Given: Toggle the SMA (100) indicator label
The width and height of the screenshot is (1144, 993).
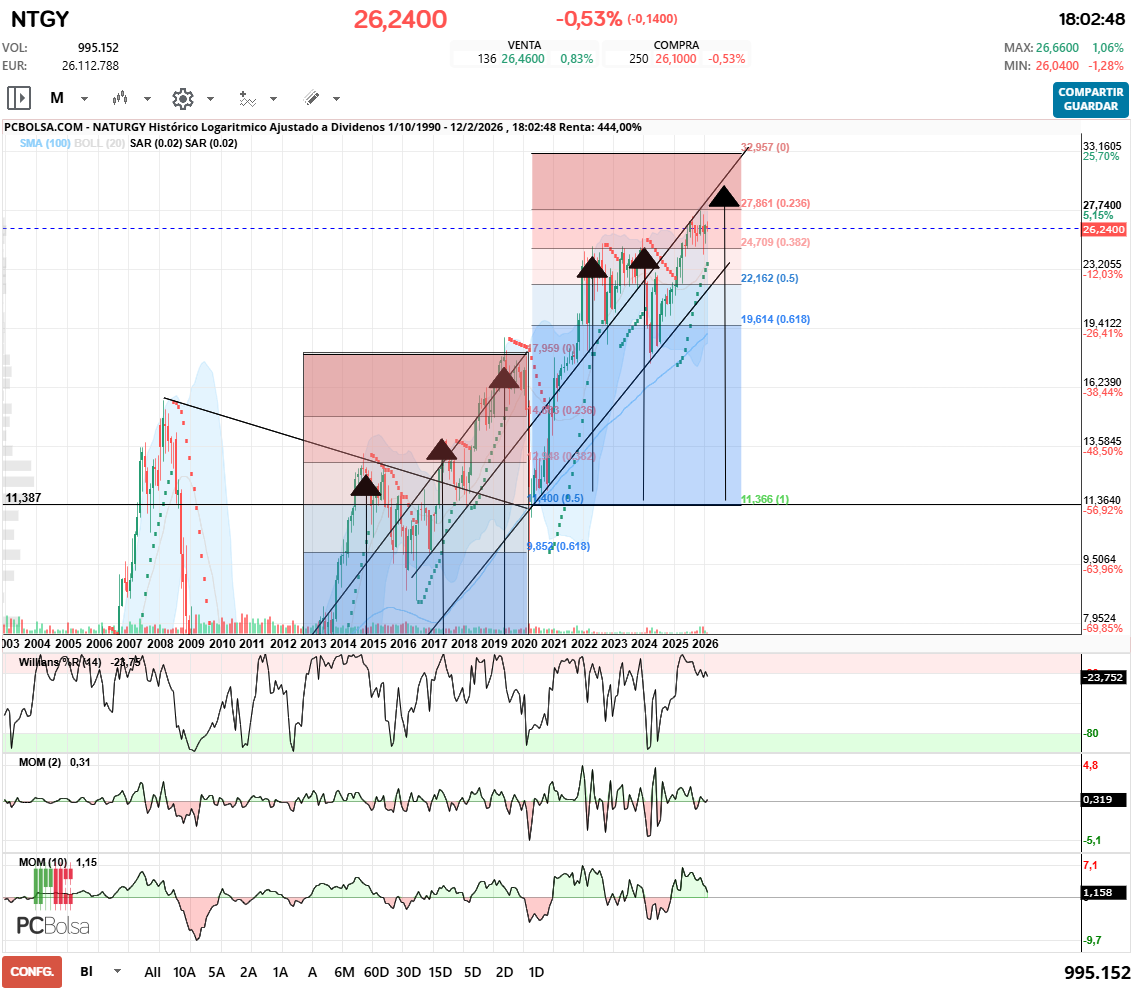Looking at the screenshot, I should click(44, 143).
